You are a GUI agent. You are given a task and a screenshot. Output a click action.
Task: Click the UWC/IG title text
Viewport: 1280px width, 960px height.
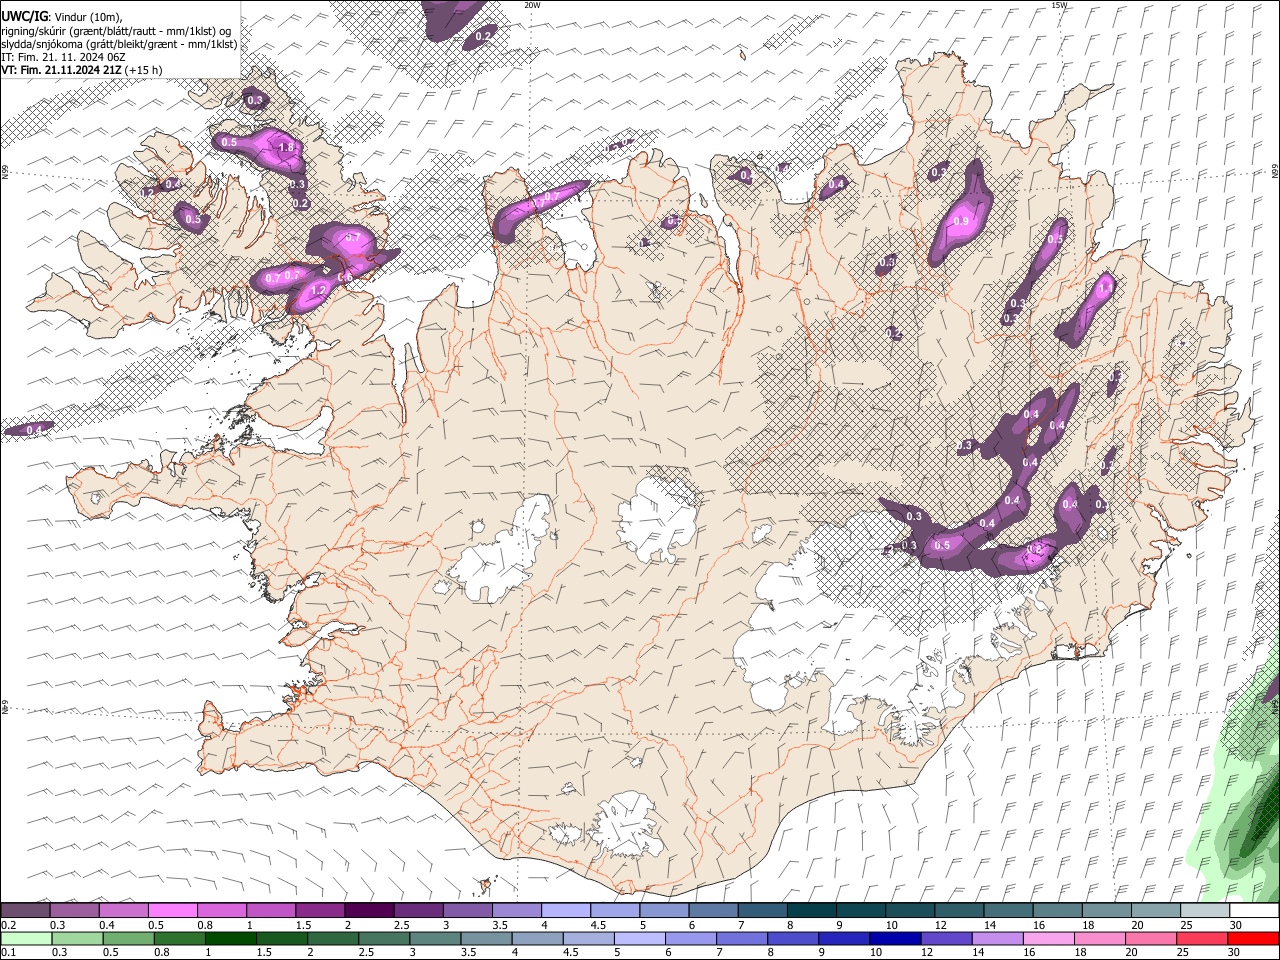24,16
